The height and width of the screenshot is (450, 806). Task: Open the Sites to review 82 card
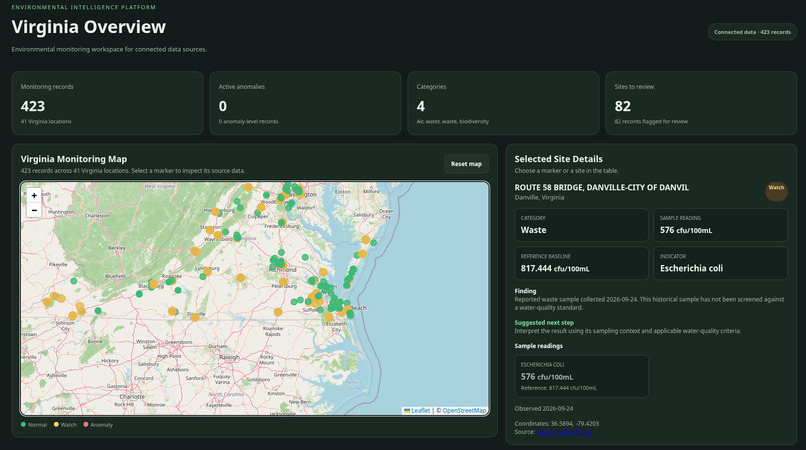(x=701, y=103)
